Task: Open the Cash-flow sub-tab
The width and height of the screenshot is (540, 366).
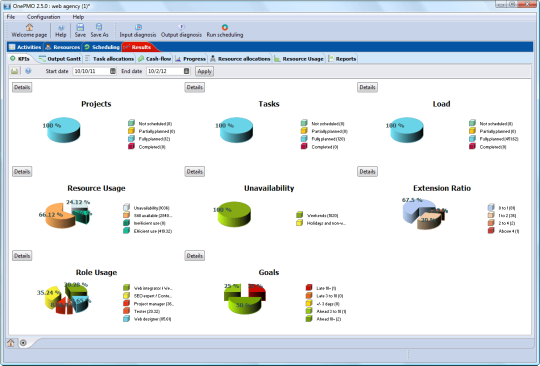Action: (155, 59)
